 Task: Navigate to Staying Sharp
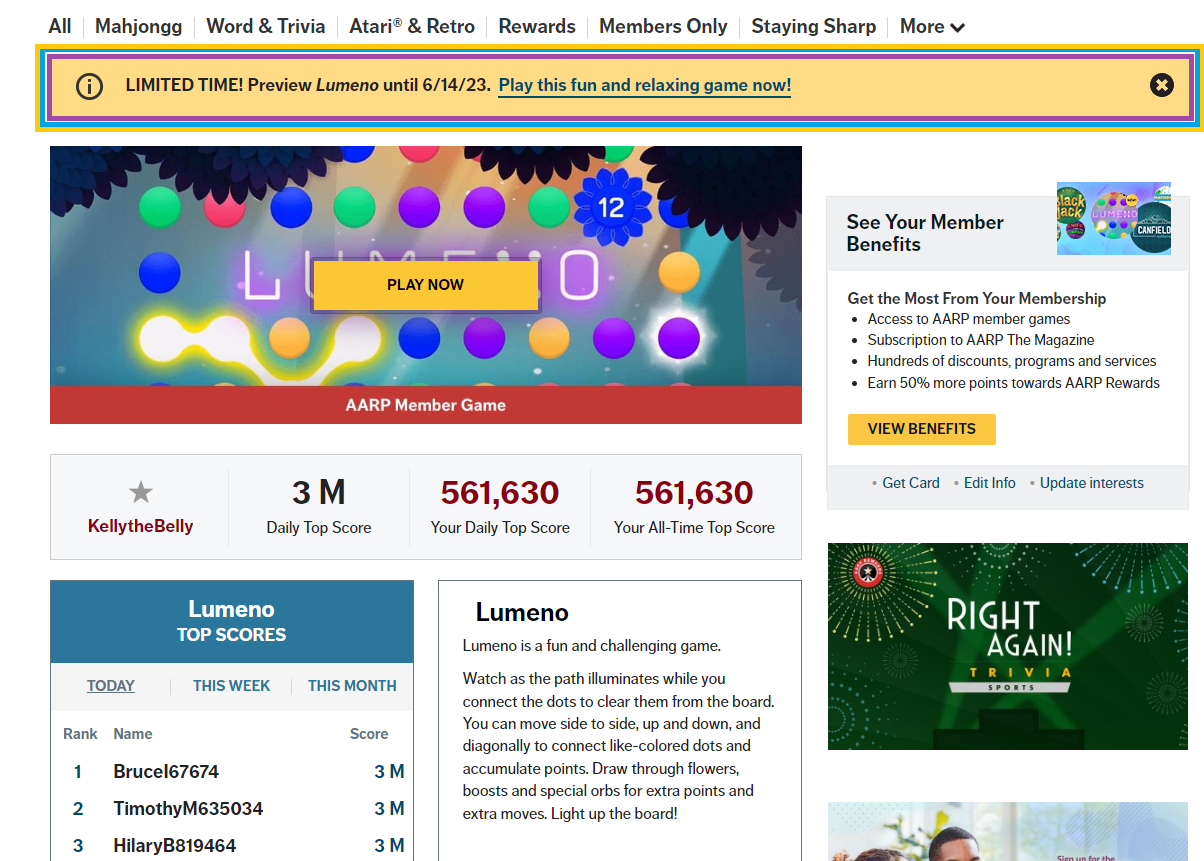(813, 27)
